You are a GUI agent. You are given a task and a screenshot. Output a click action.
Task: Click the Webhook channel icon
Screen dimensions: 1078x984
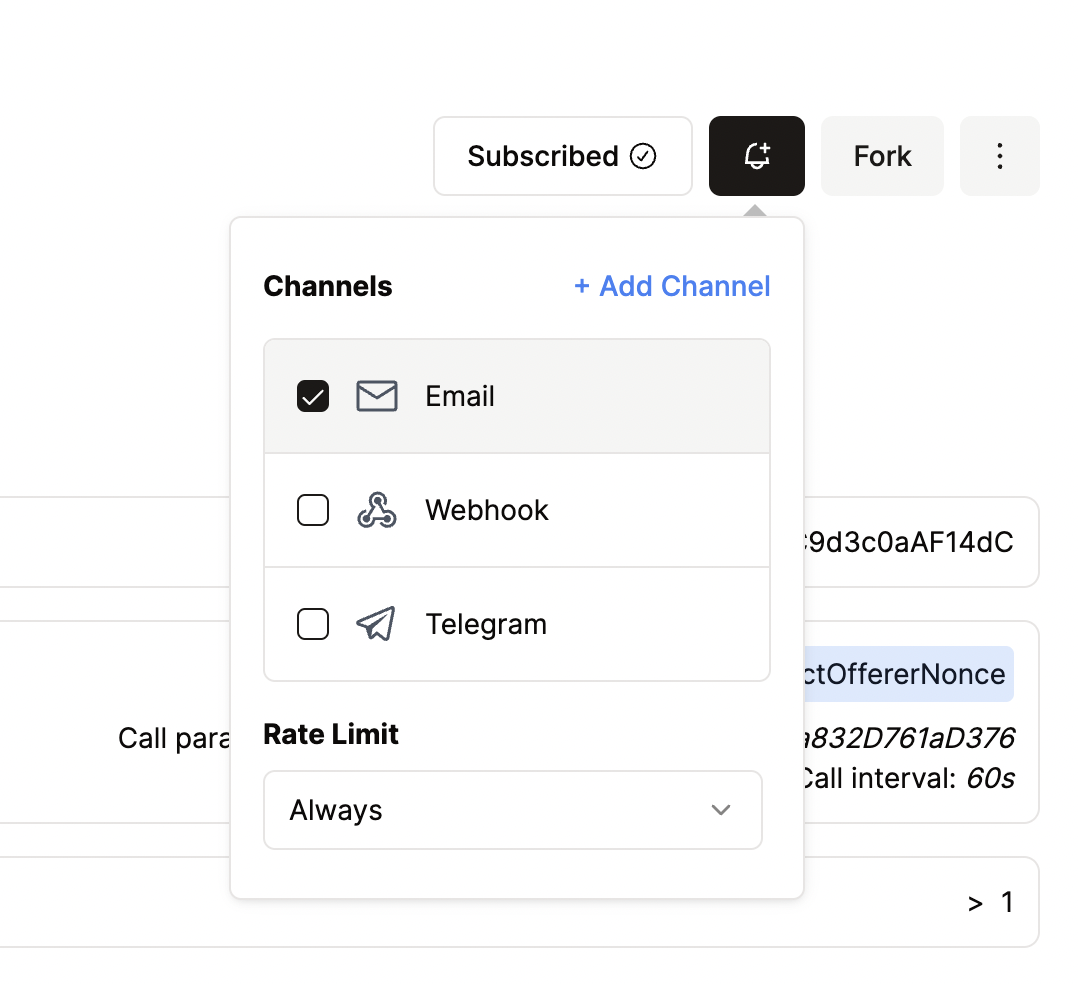point(377,511)
